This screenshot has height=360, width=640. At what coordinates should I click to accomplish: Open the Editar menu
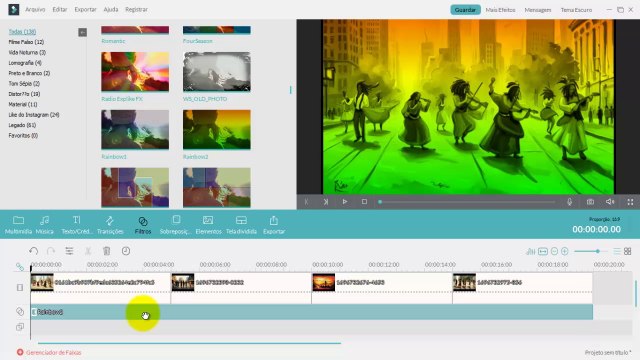pyautogui.click(x=60, y=9)
